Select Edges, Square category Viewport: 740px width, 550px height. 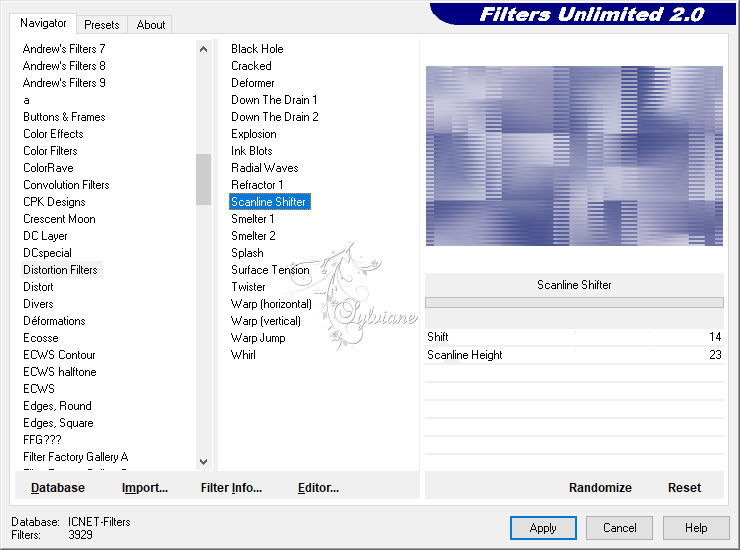pos(59,423)
